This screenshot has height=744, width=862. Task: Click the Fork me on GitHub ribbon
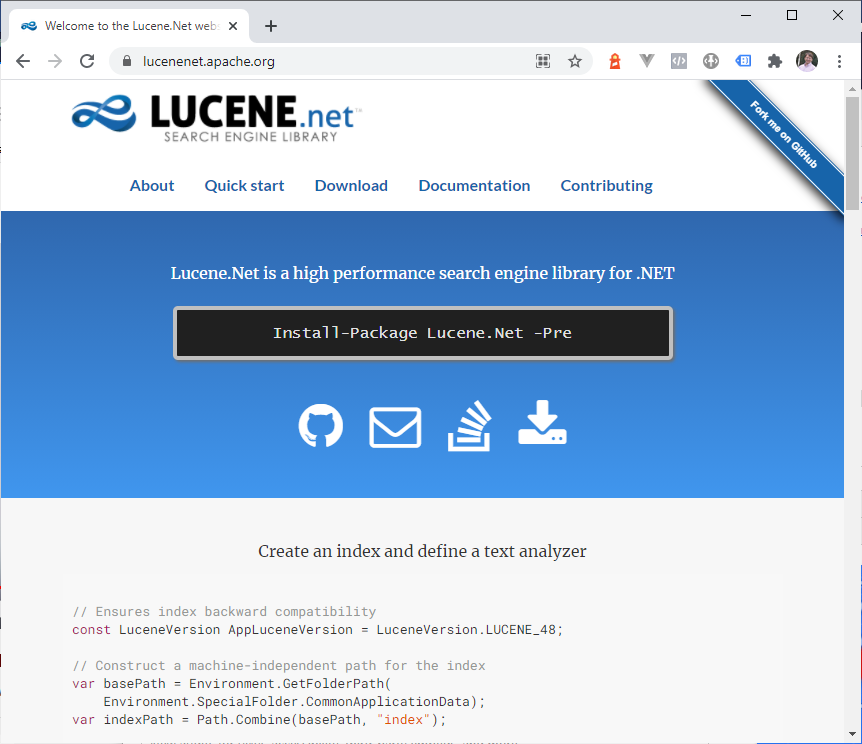pos(783,135)
